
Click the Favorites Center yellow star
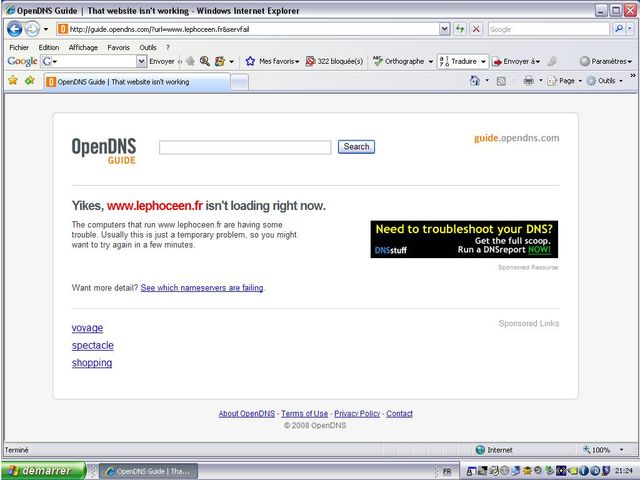tap(13, 80)
